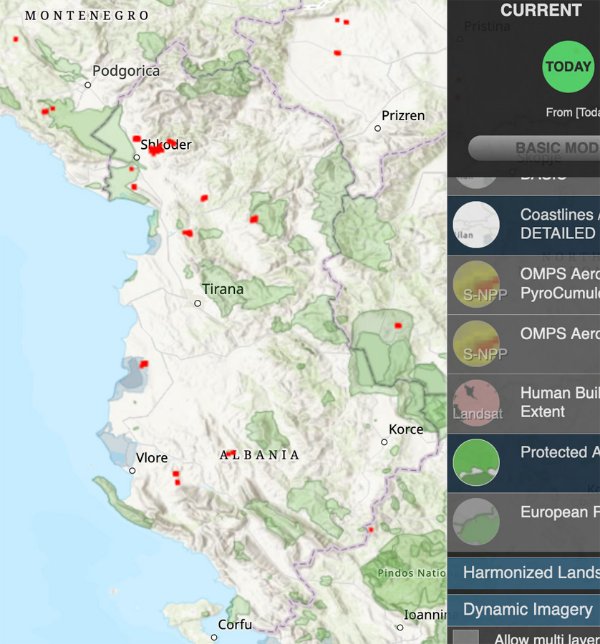
Task: Click the fire hotspot west of Shkoder label
Action: (136, 139)
